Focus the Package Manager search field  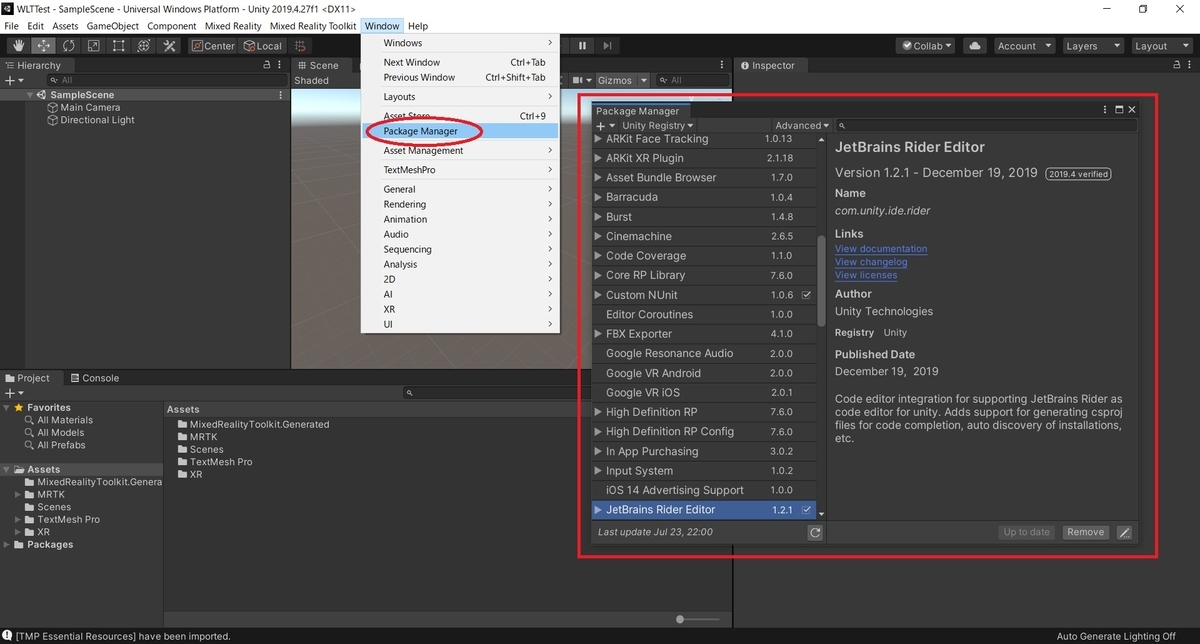pos(987,126)
